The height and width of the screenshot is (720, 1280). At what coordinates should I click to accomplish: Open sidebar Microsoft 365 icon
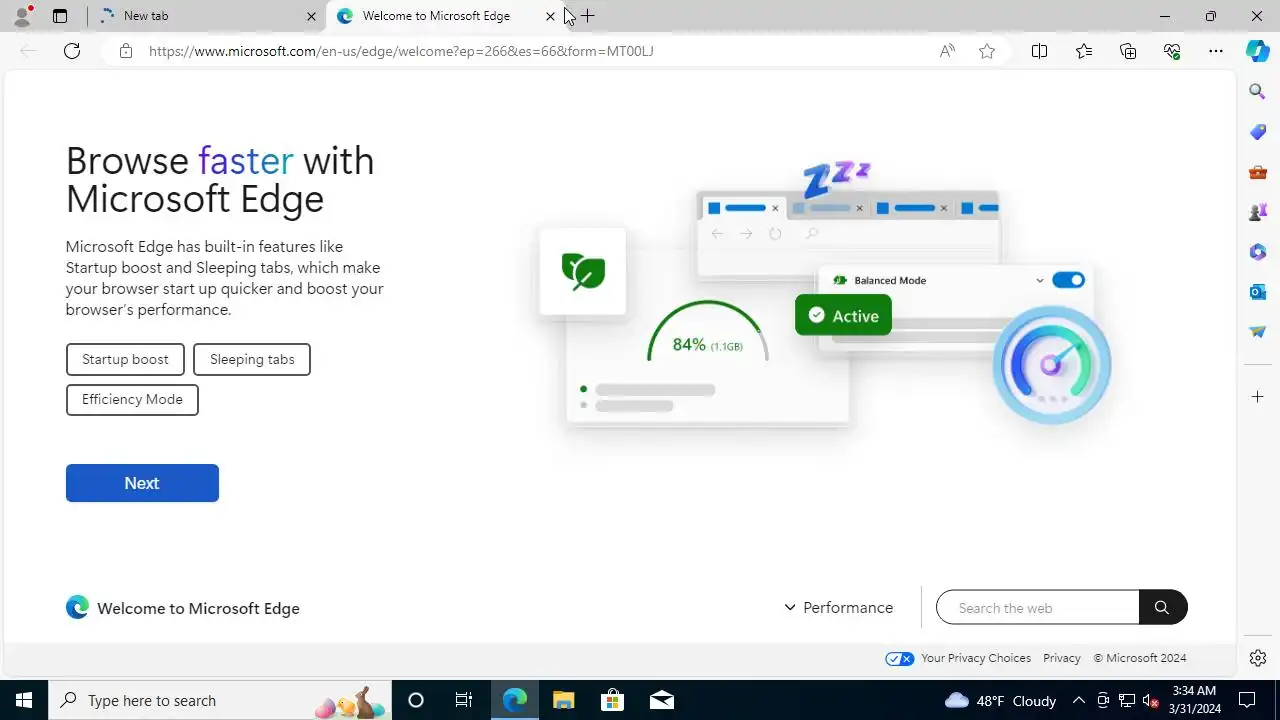click(1258, 251)
